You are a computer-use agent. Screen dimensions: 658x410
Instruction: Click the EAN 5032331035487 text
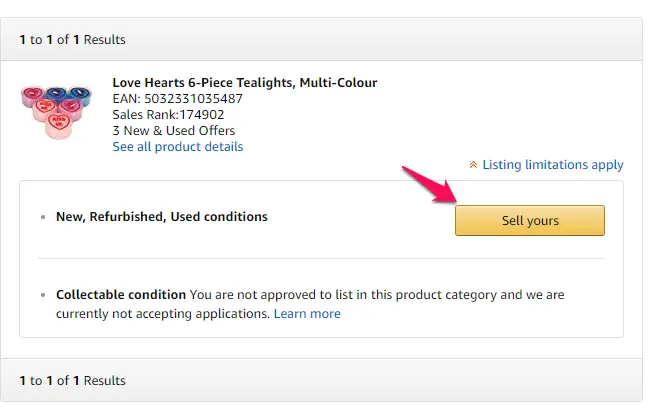[178, 99]
